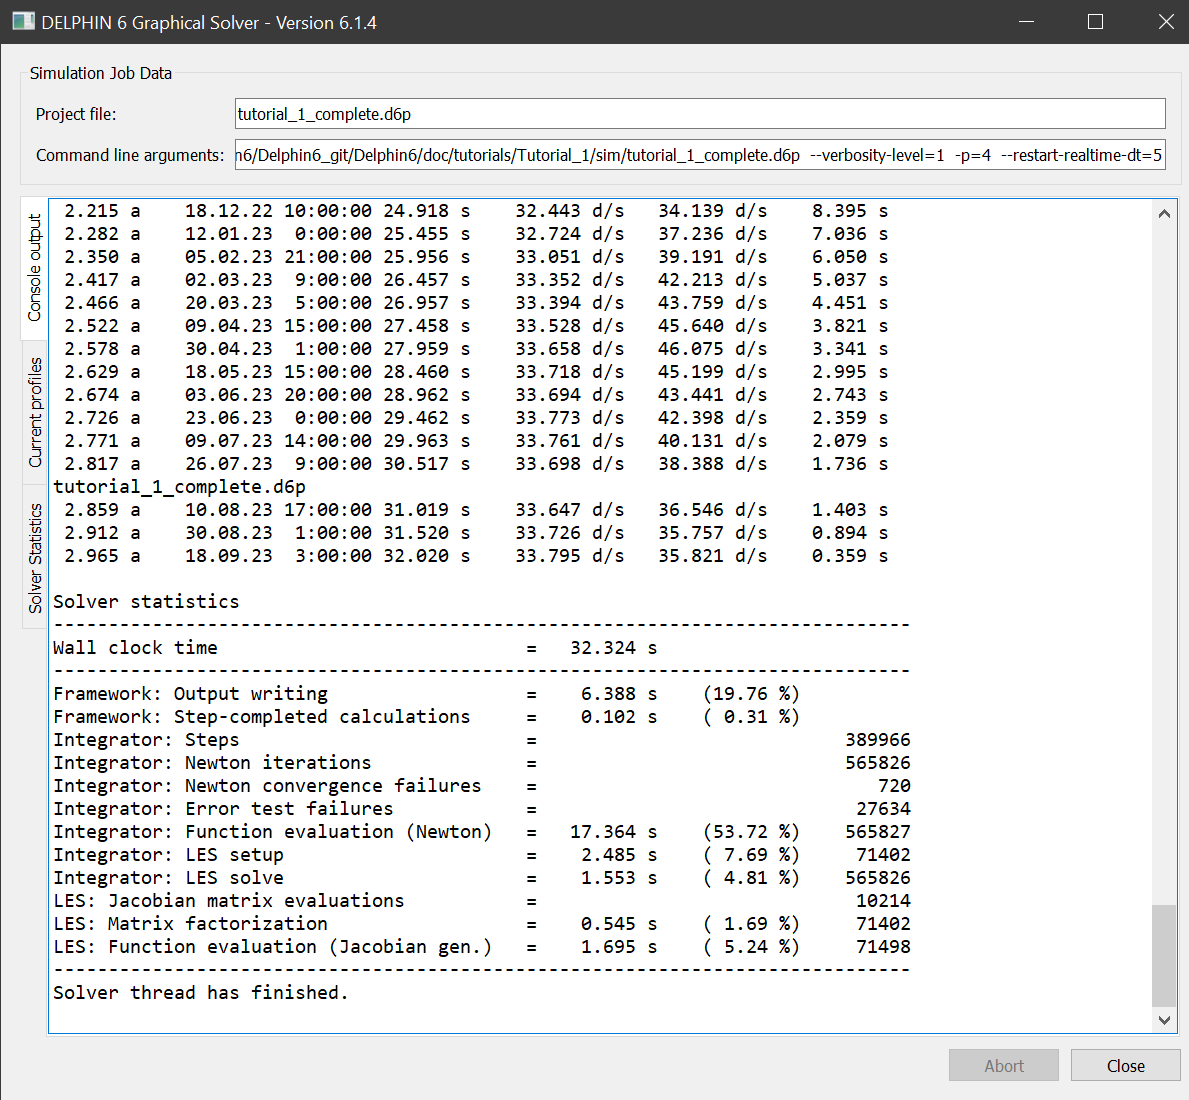This screenshot has width=1189, height=1100.
Task: Click the console scrollbar down arrow
Action: click(1164, 1020)
